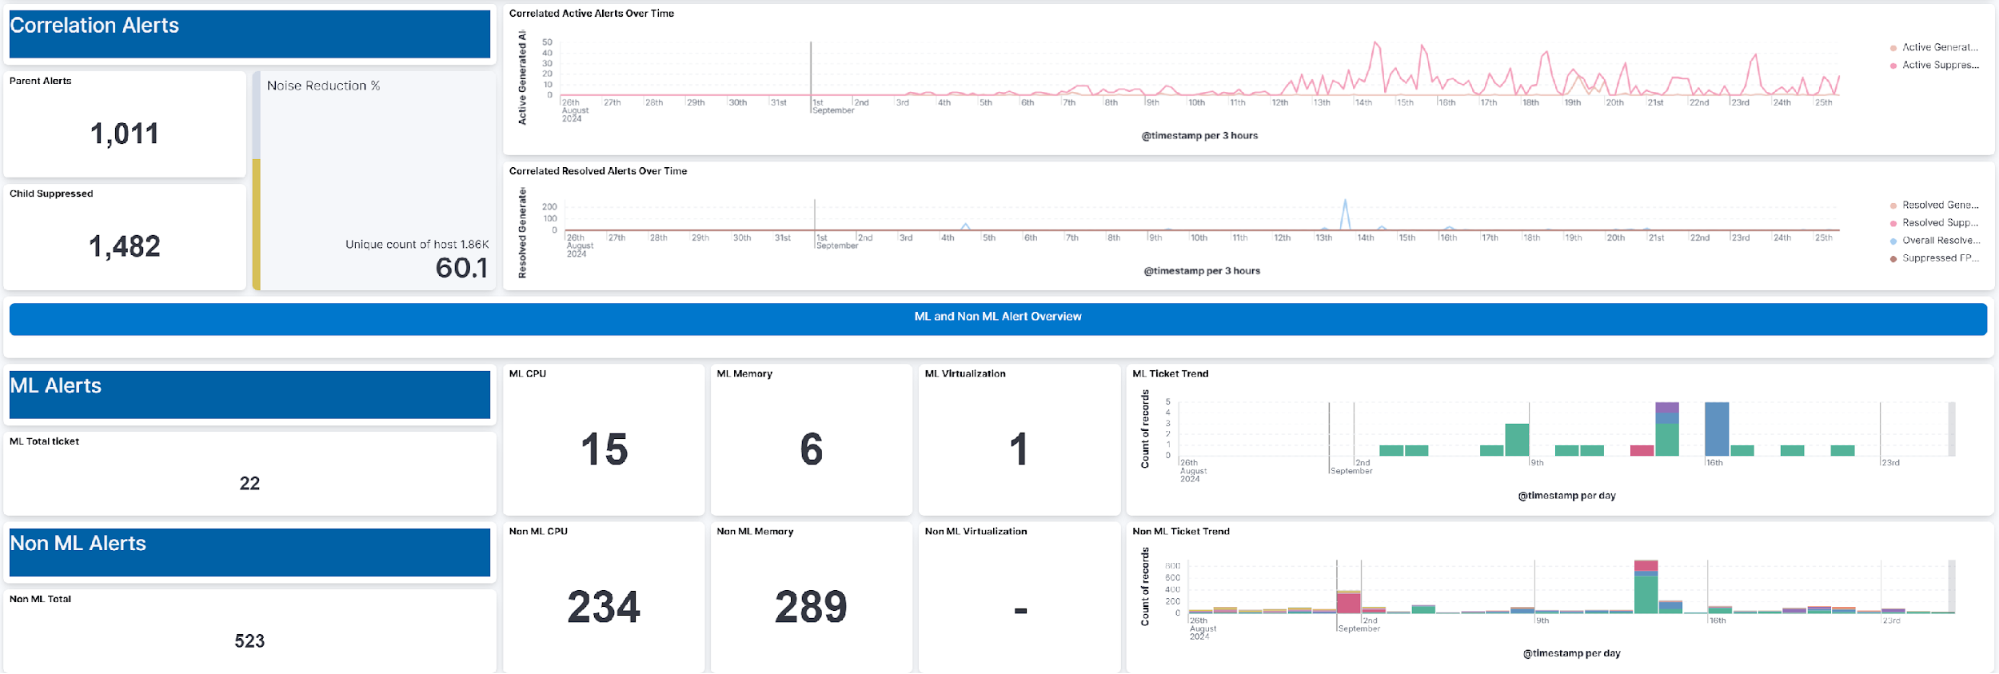Click the ML Memory metric 6
The height and width of the screenshot is (674, 1999).
(x=812, y=450)
